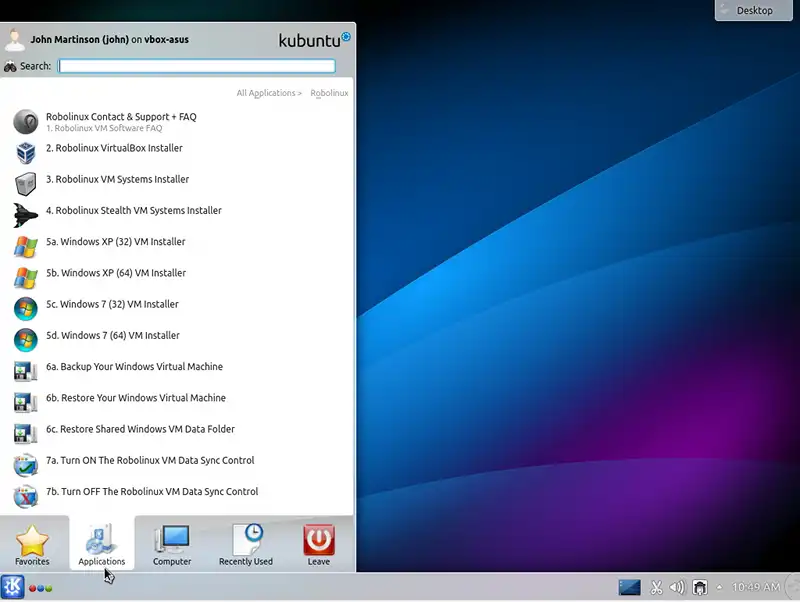Click the Windows 7 (64) VM Installer icon
Viewport: 800px width, 602px height.
[26, 340]
